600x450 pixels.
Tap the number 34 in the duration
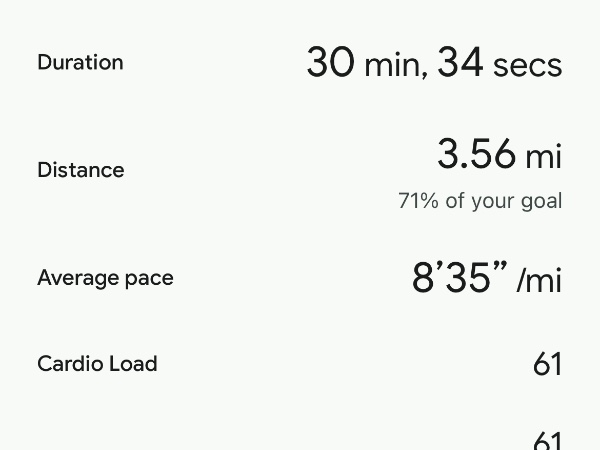pos(461,62)
